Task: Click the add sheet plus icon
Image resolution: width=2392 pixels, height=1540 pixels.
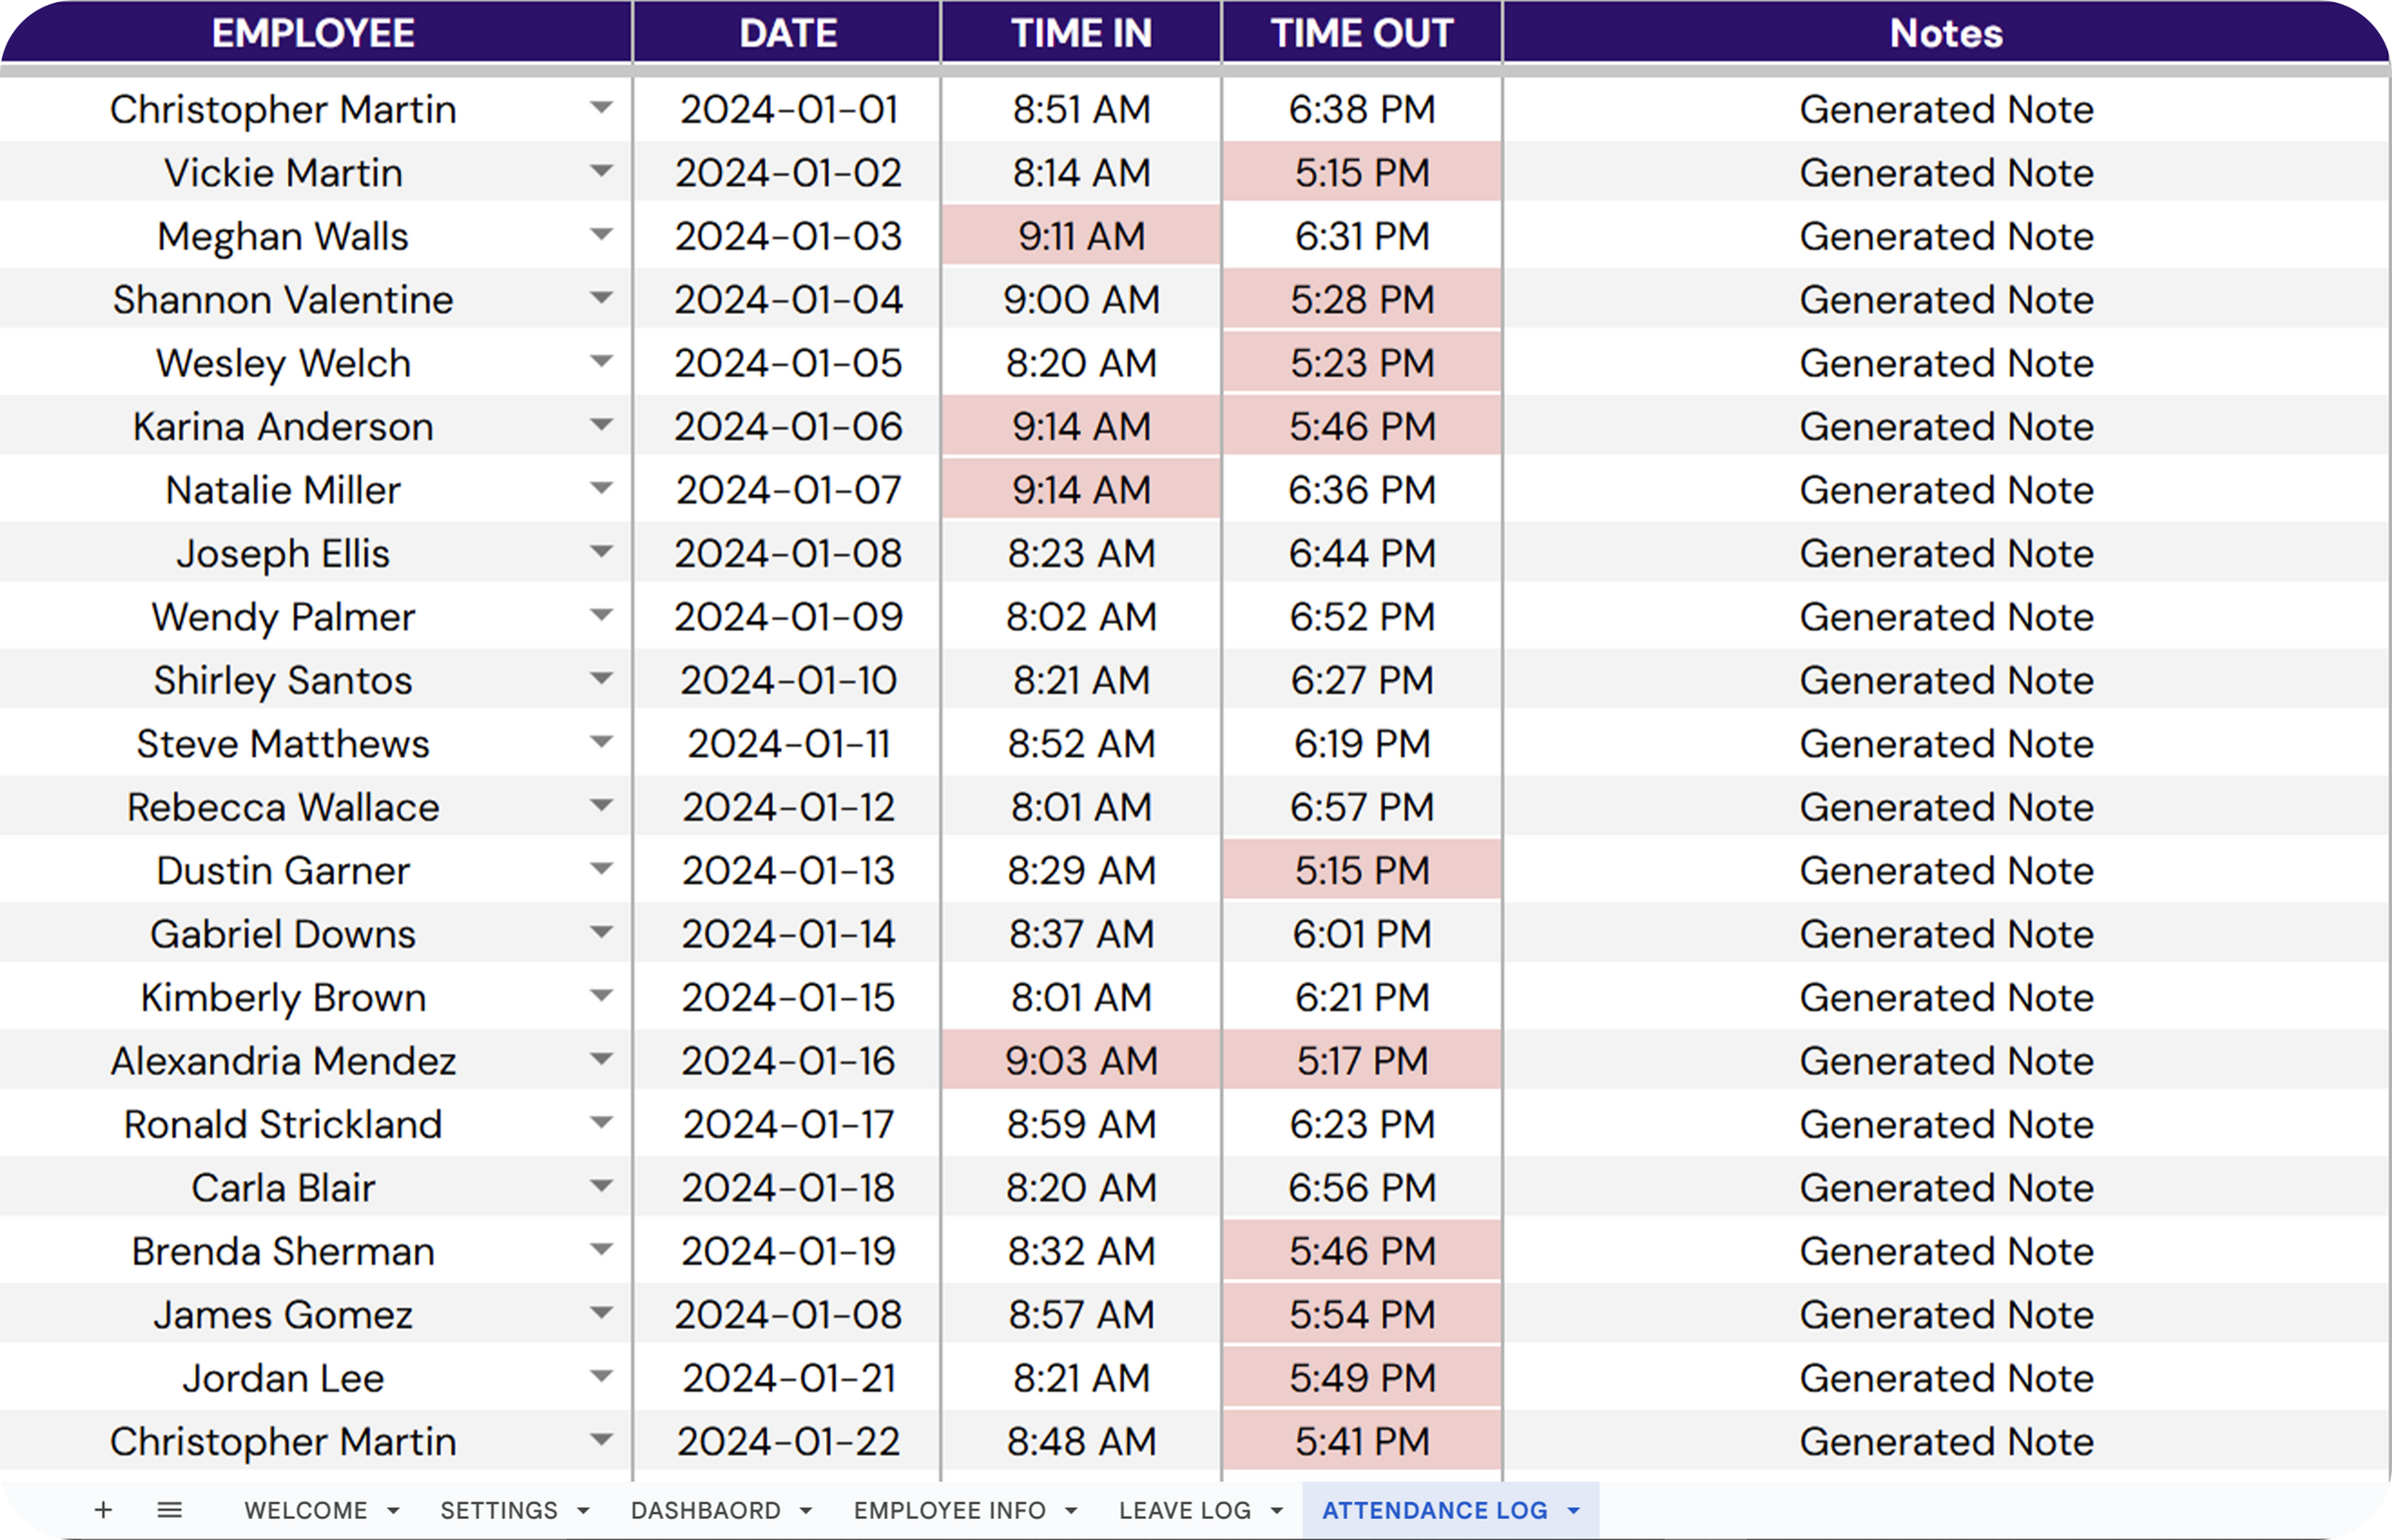Action: [103, 1510]
